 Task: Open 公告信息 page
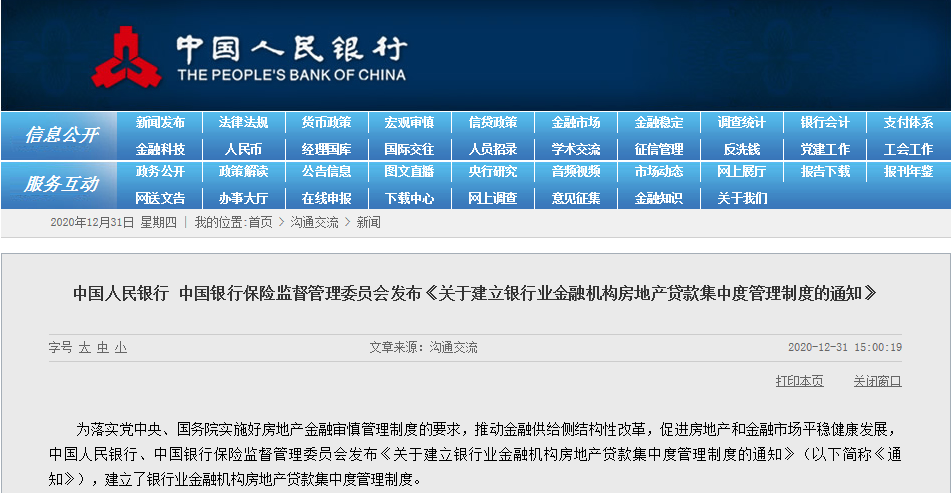[x=326, y=172]
